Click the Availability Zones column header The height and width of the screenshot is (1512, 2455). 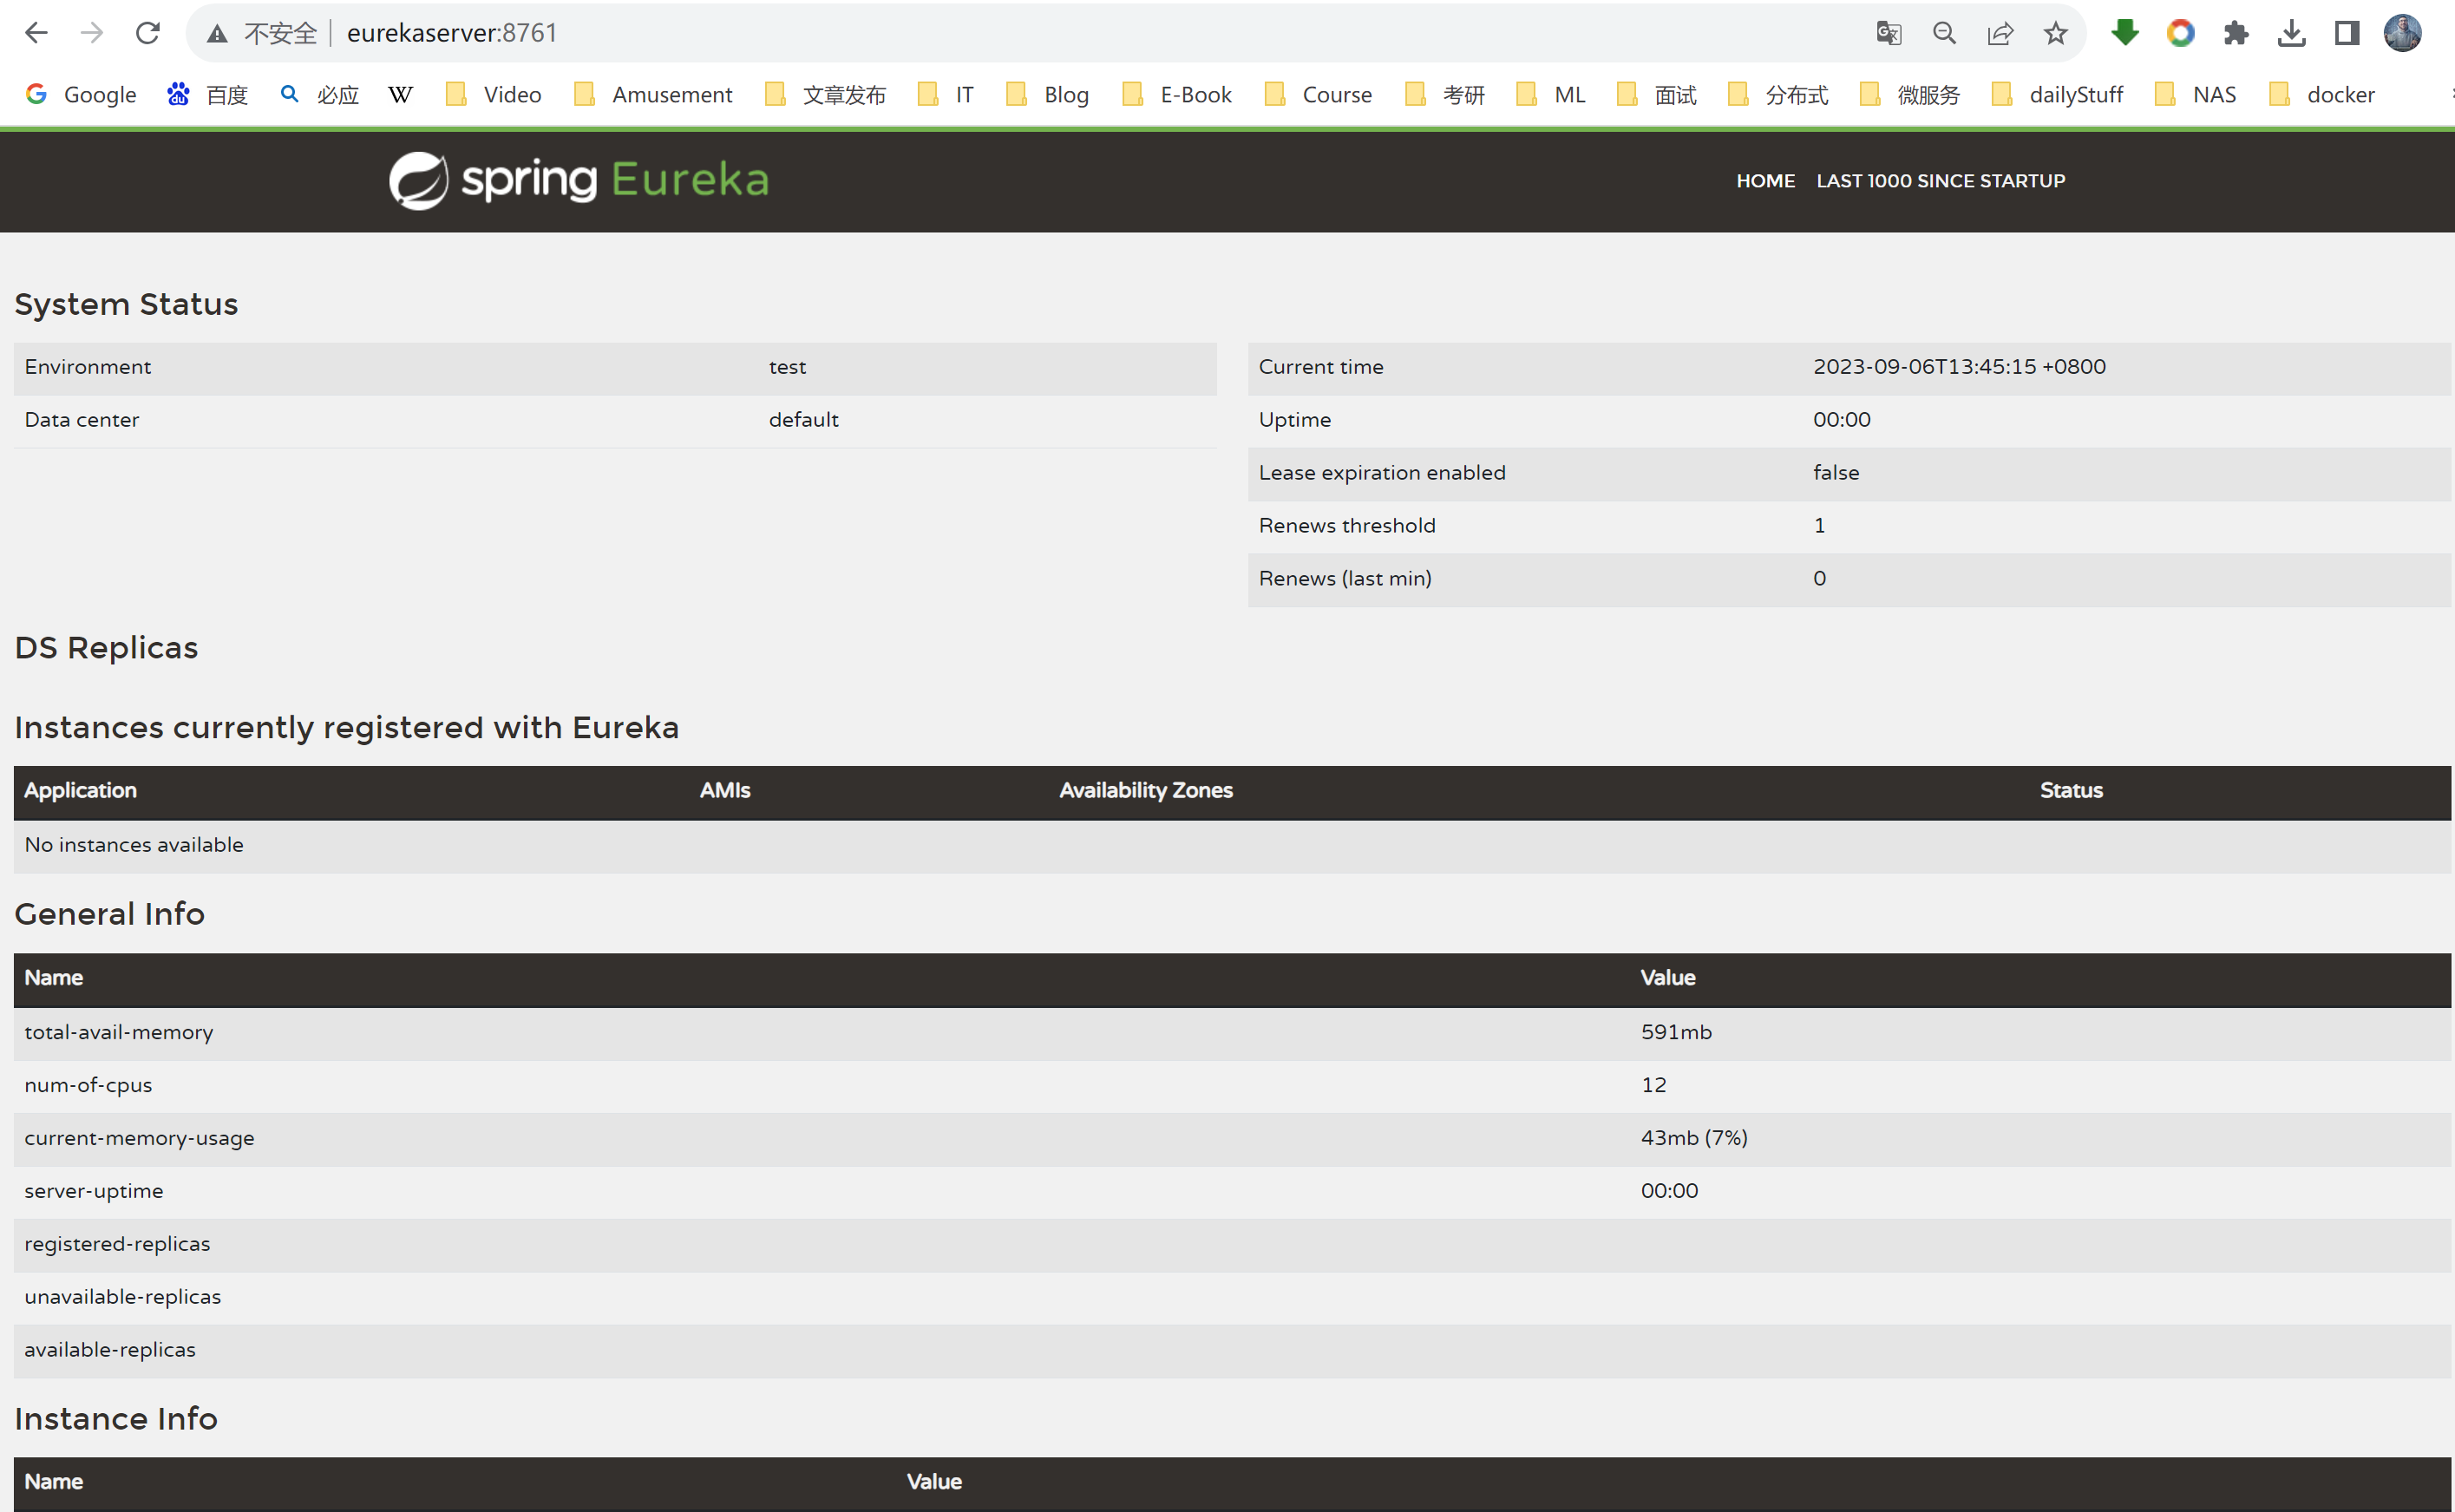[1145, 790]
